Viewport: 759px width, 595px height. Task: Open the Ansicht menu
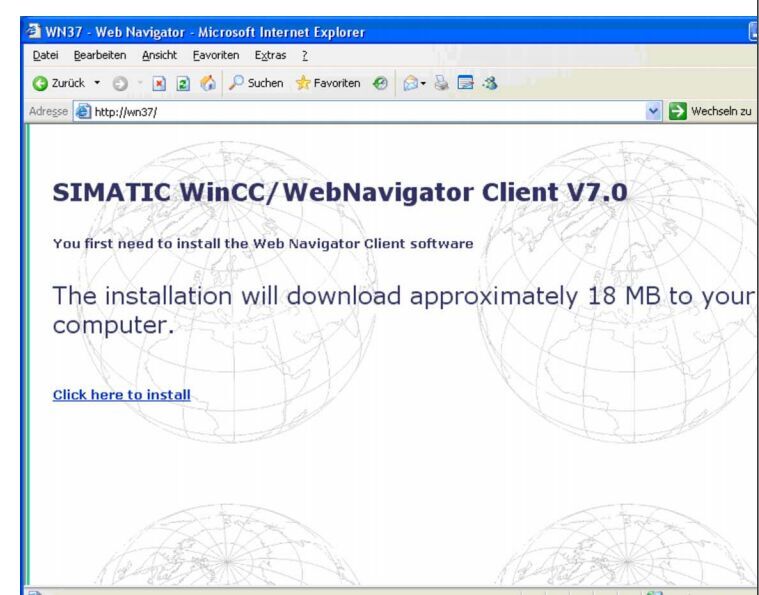(x=159, y=56)
